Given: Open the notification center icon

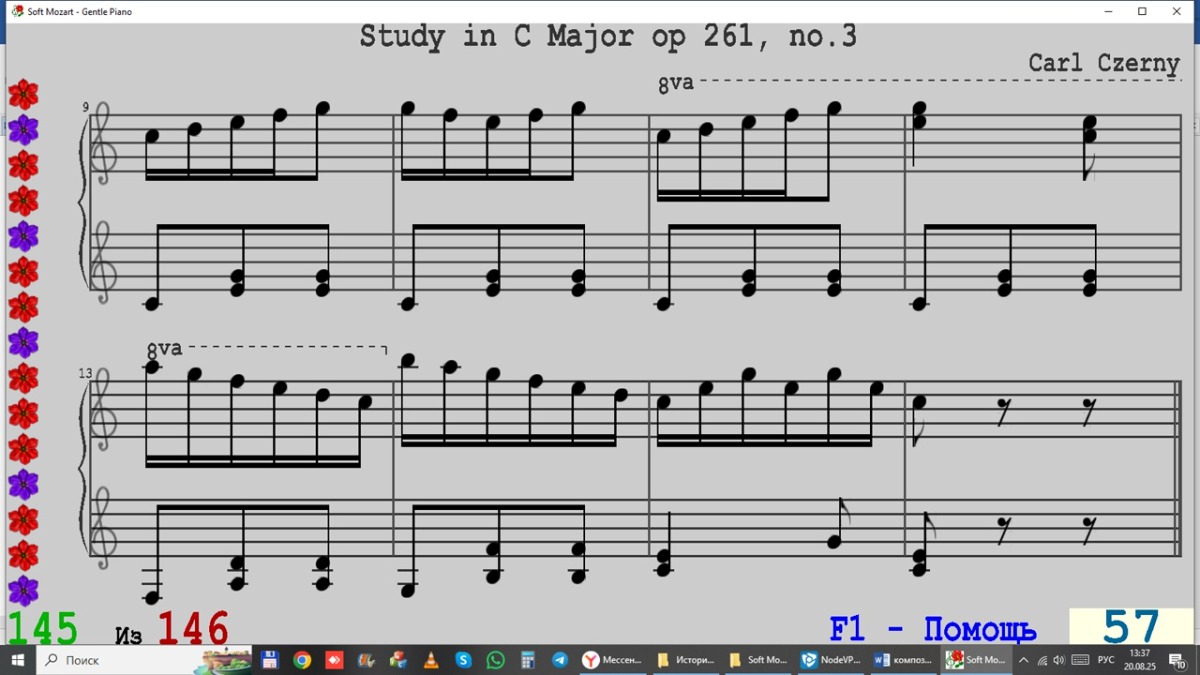Looking at the screenshot, I should pos(1178,660).
